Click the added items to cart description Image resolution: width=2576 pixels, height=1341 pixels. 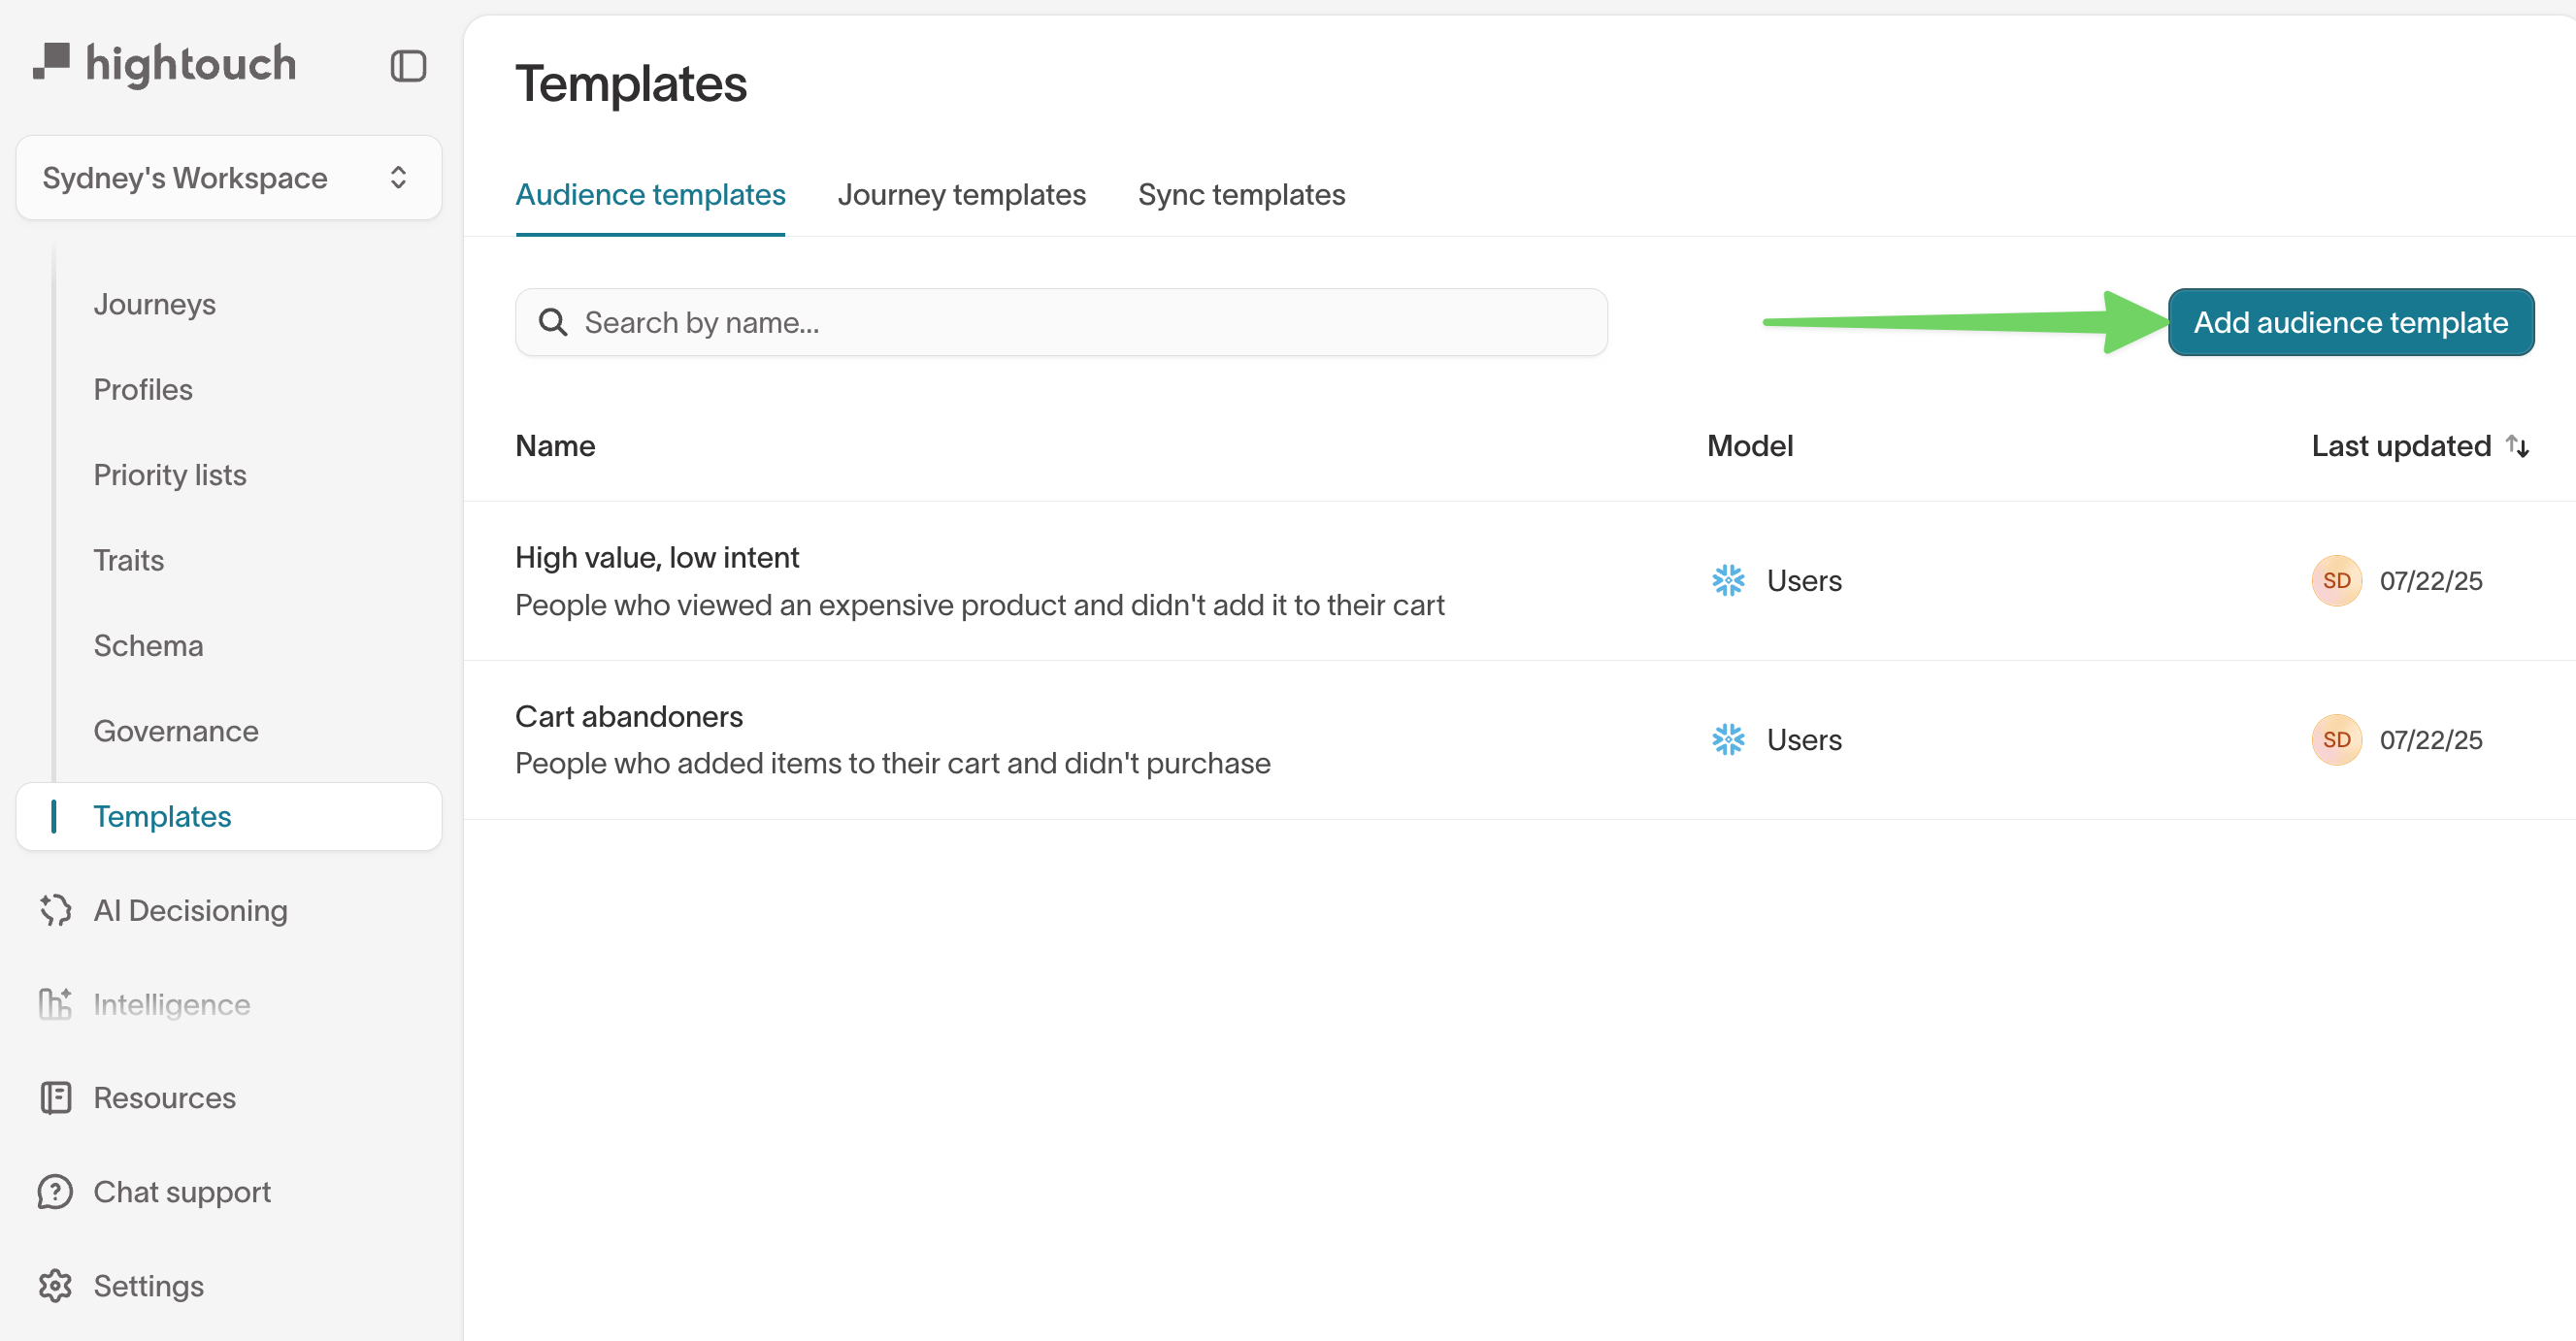point(893,764)
